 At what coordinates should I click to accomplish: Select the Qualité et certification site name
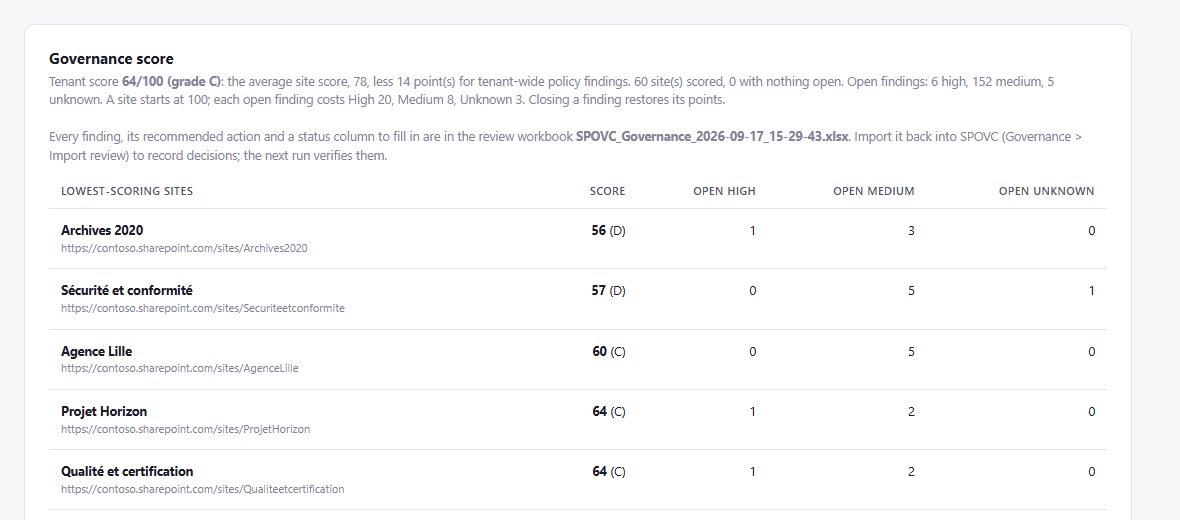tap(127, 472)
